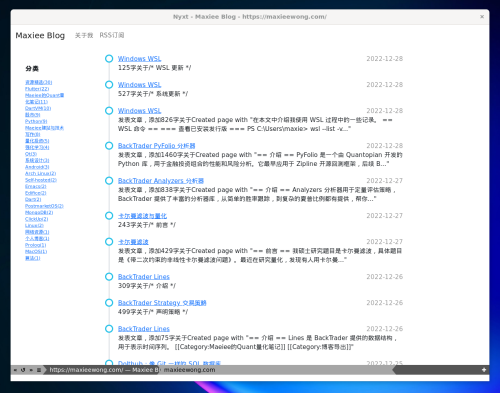Open the Android(3) category
This screenshot has width=500, height=393.
[37, 167]
